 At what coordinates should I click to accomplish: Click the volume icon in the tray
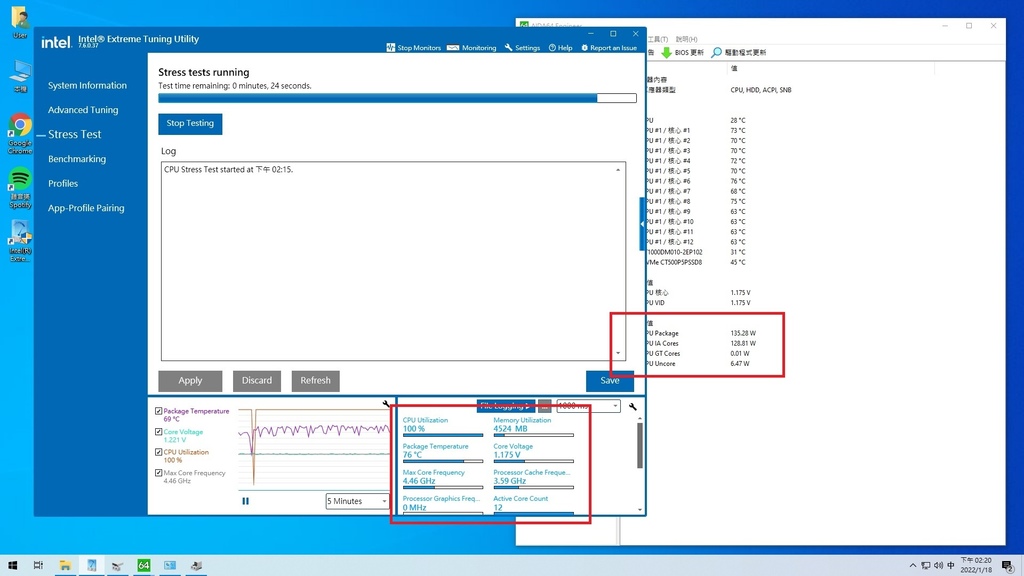(938, 565)
